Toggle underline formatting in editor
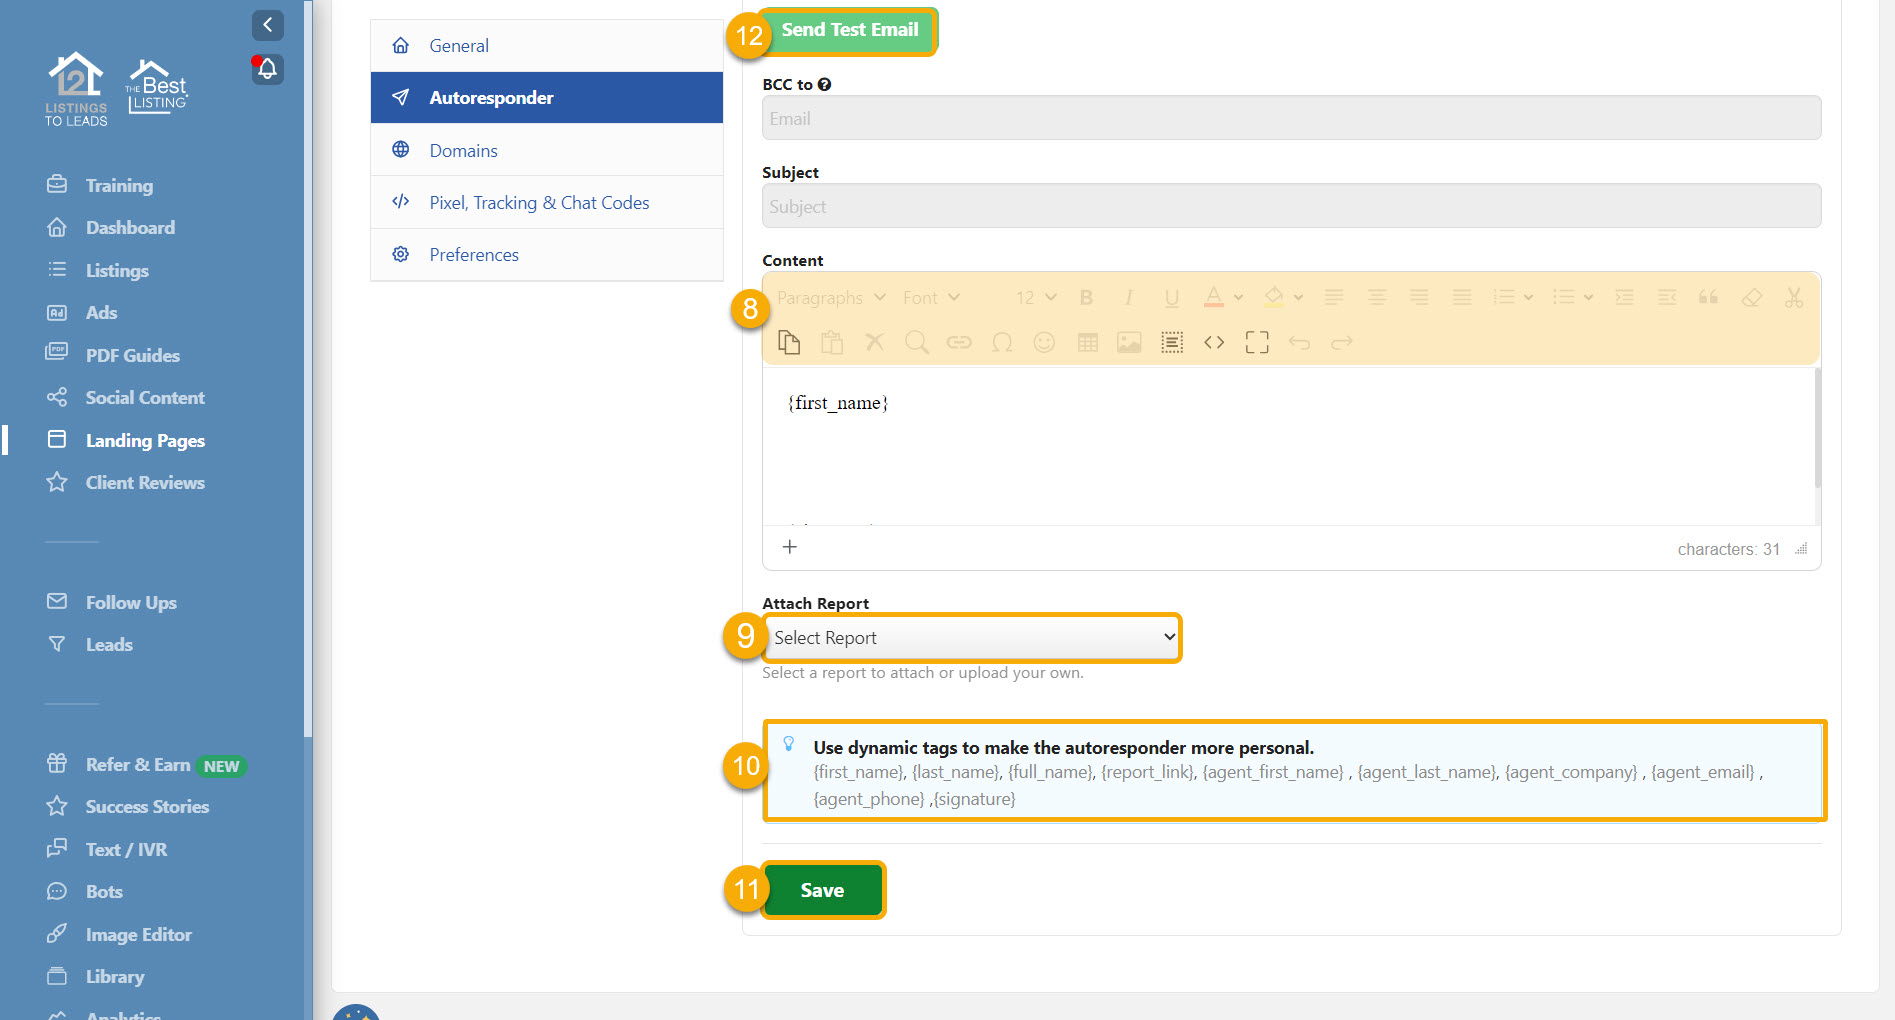This screenshot has width=1895, height=1020. click(x=1171, y=298)
